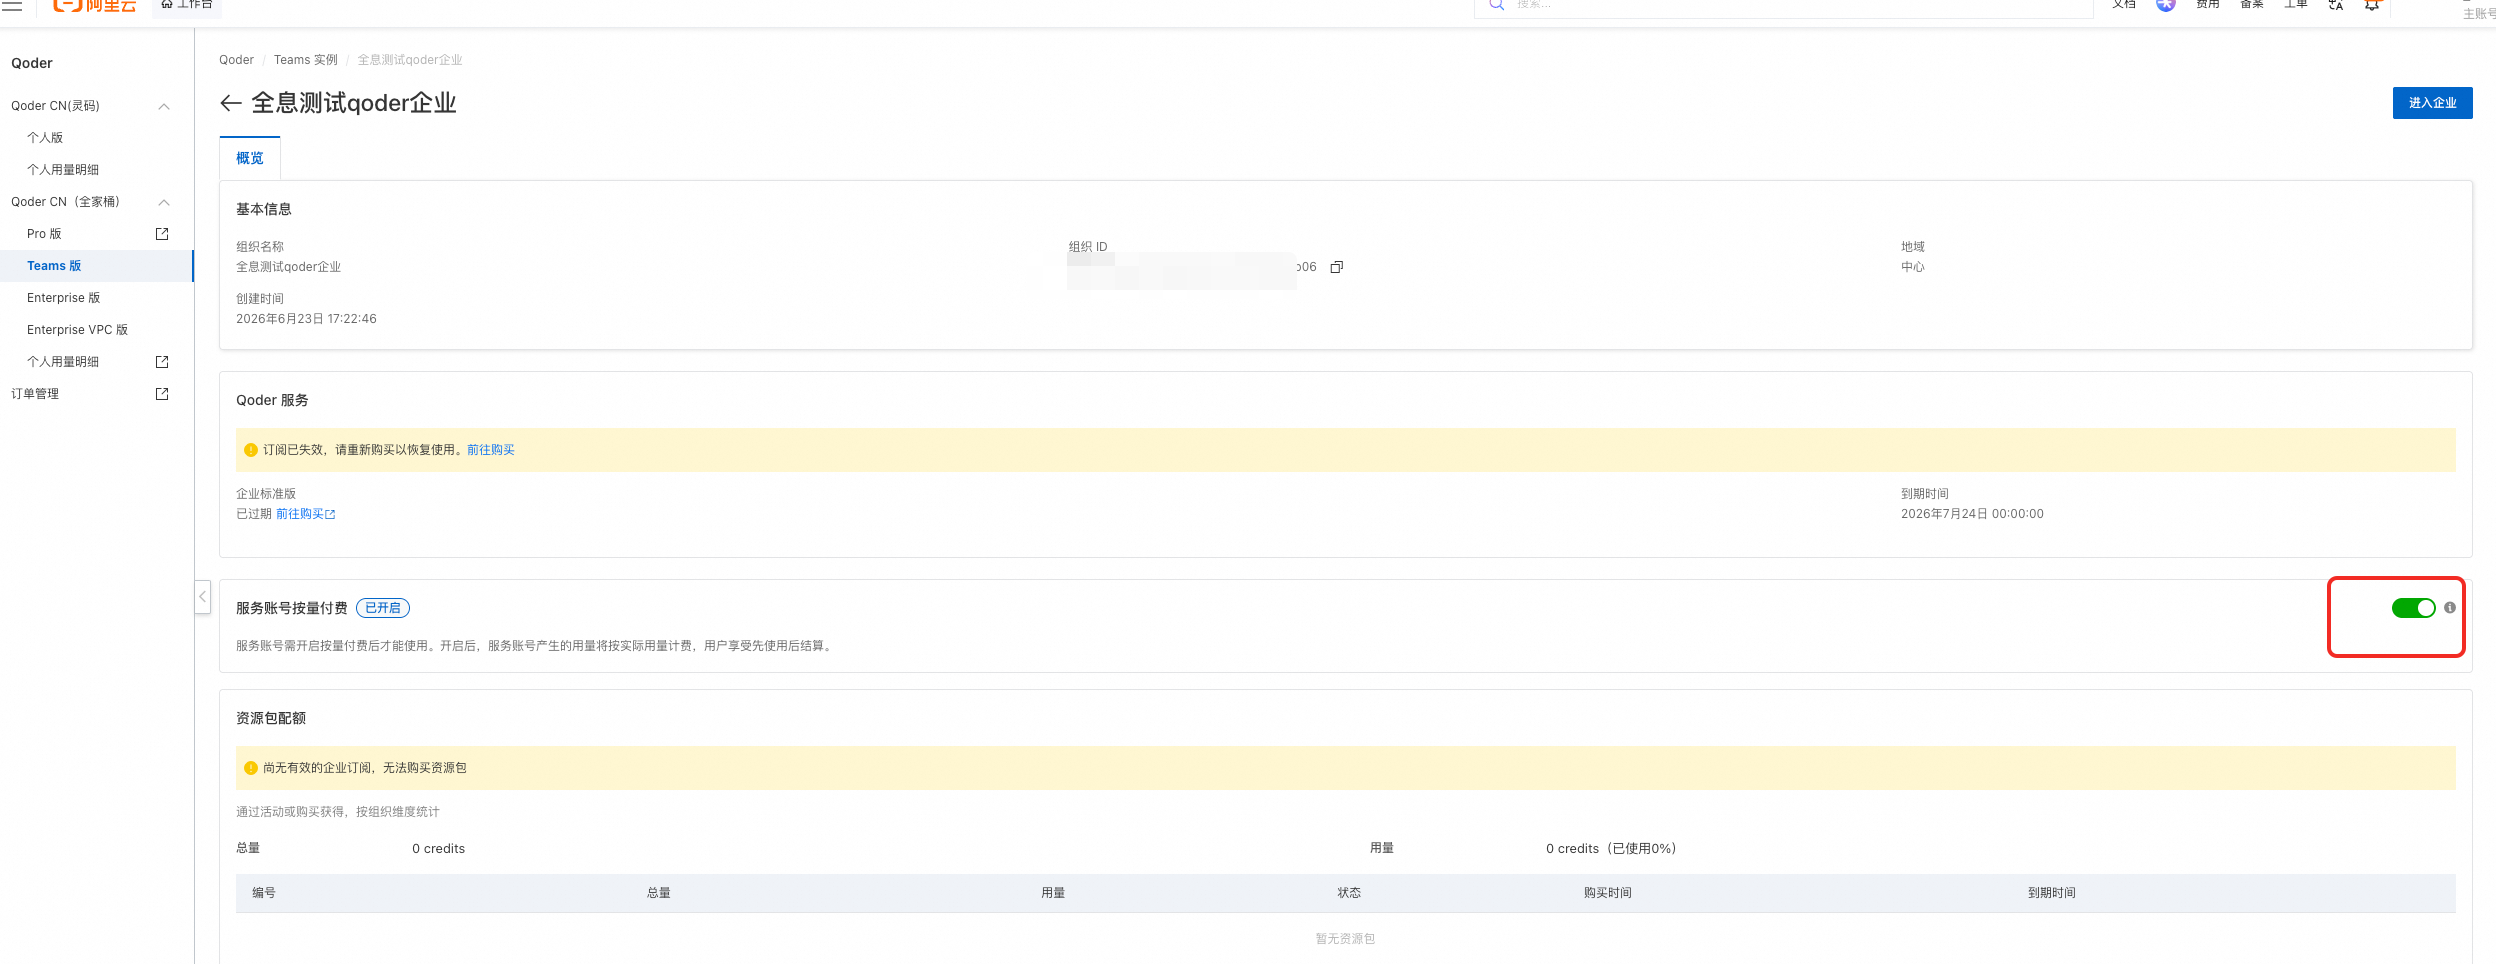Select Pro 版 in the sidebar

pyautogui.click(x=44, y=234)
